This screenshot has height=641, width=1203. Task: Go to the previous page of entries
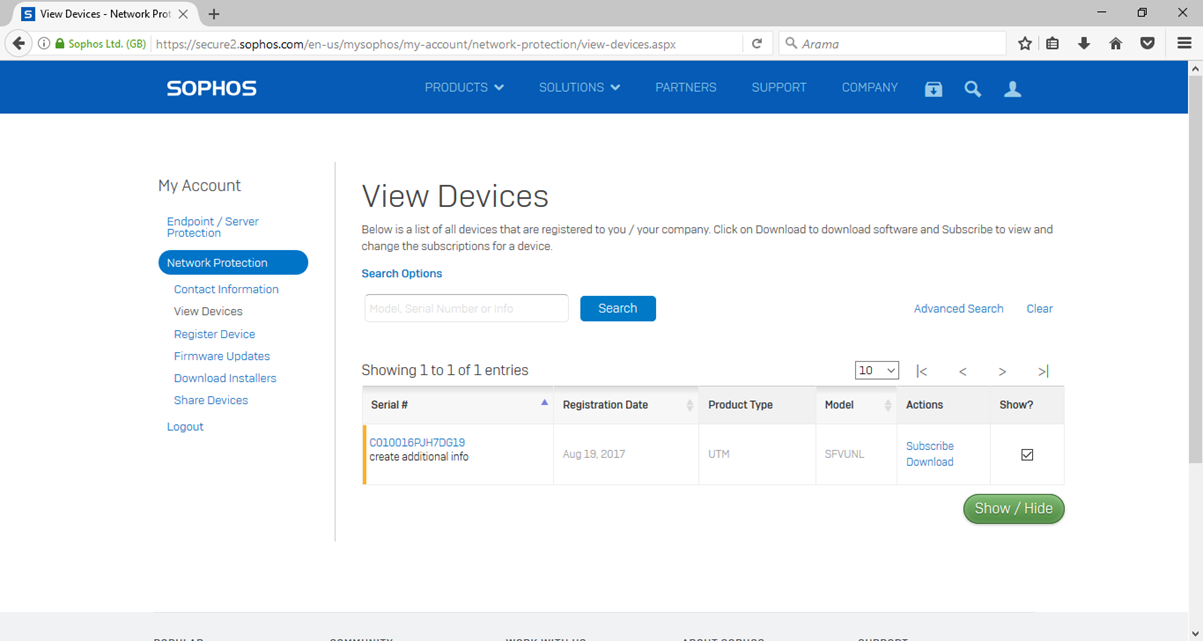point(963,371)
